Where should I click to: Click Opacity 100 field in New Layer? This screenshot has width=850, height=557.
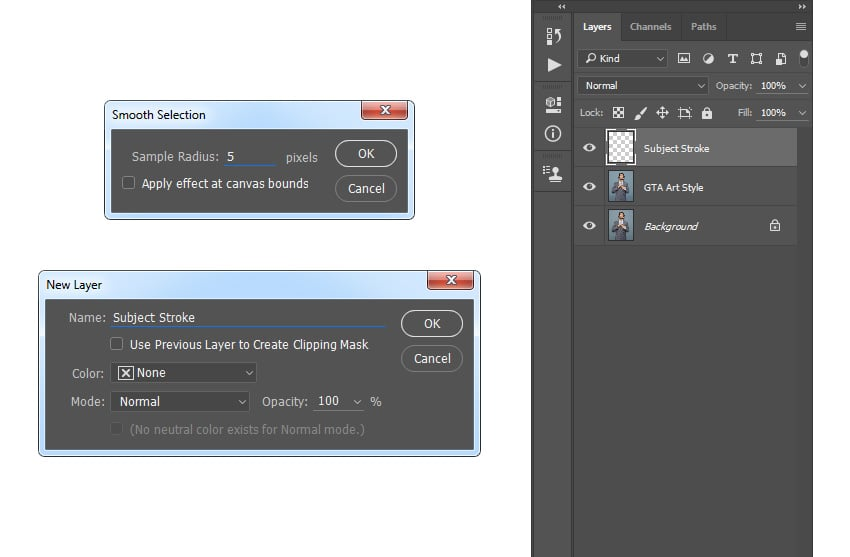point(332,401)
